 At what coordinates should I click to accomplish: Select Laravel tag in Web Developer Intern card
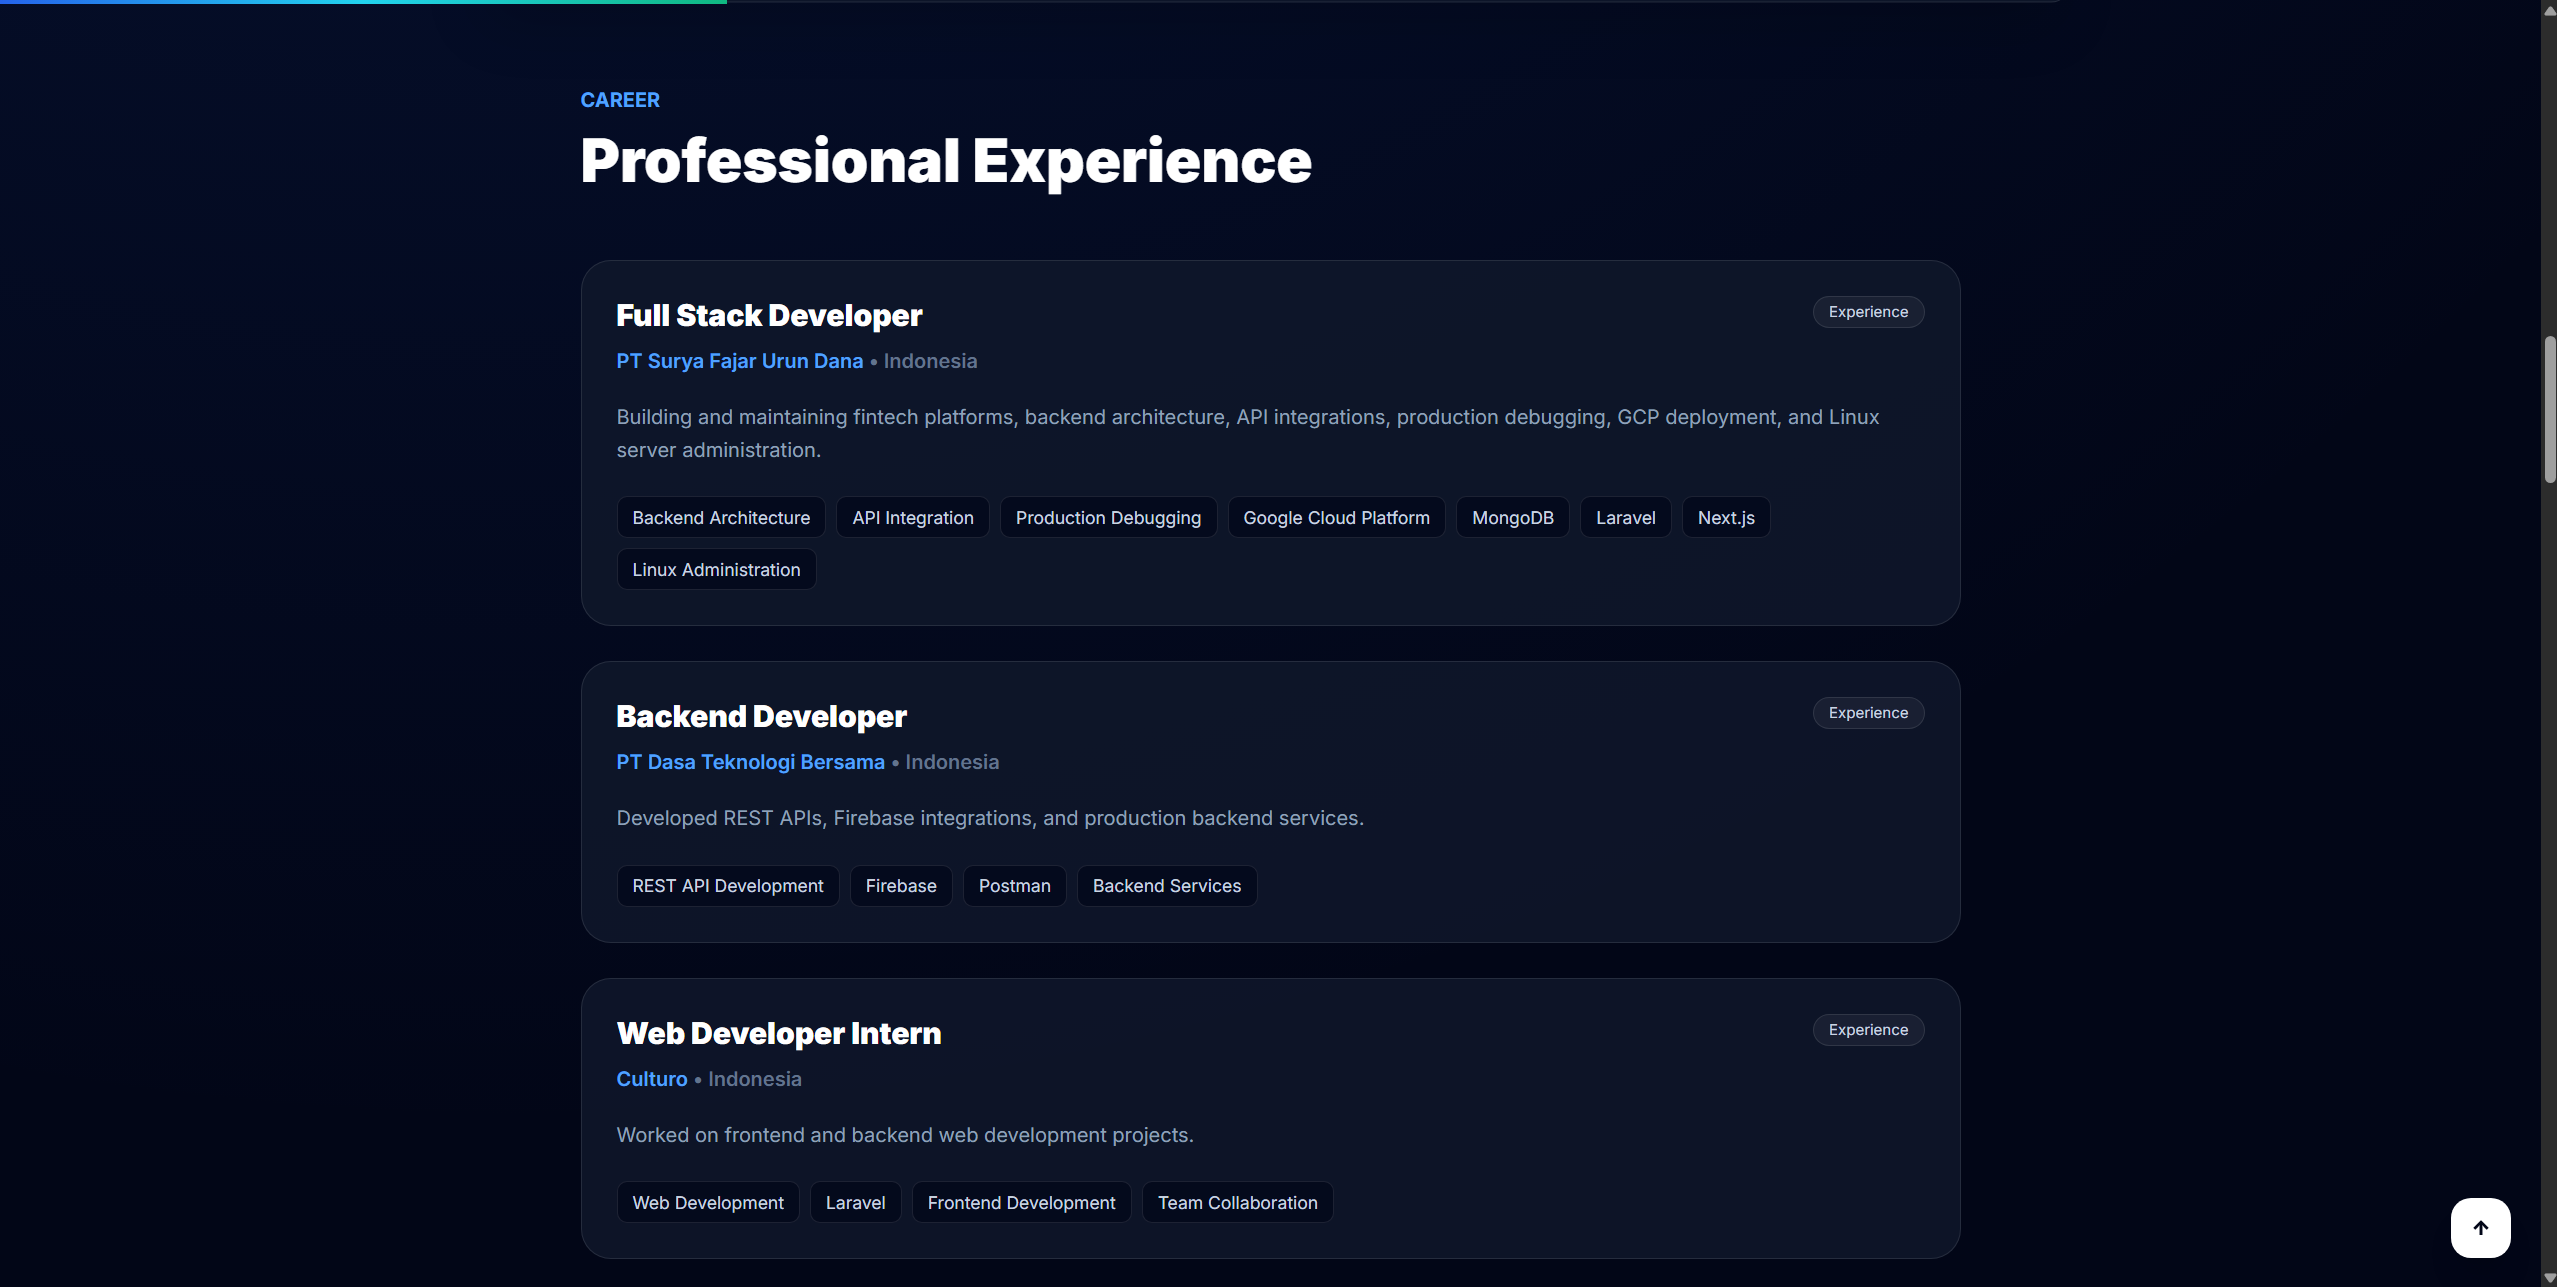[855, 1202]
